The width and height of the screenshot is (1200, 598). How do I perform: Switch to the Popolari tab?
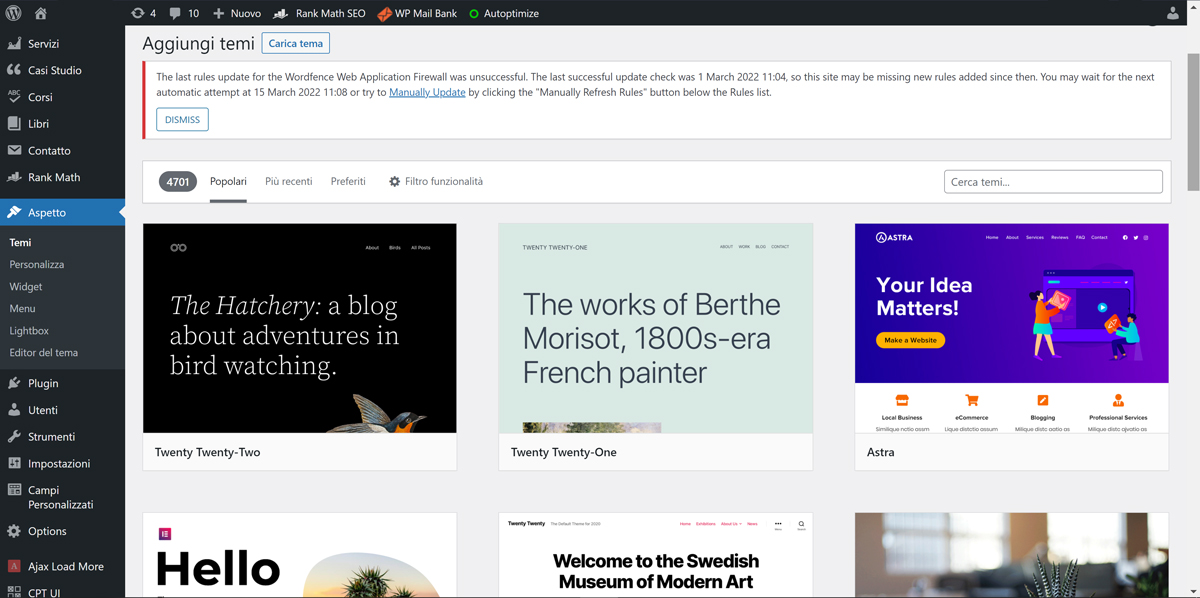[228, 181]
